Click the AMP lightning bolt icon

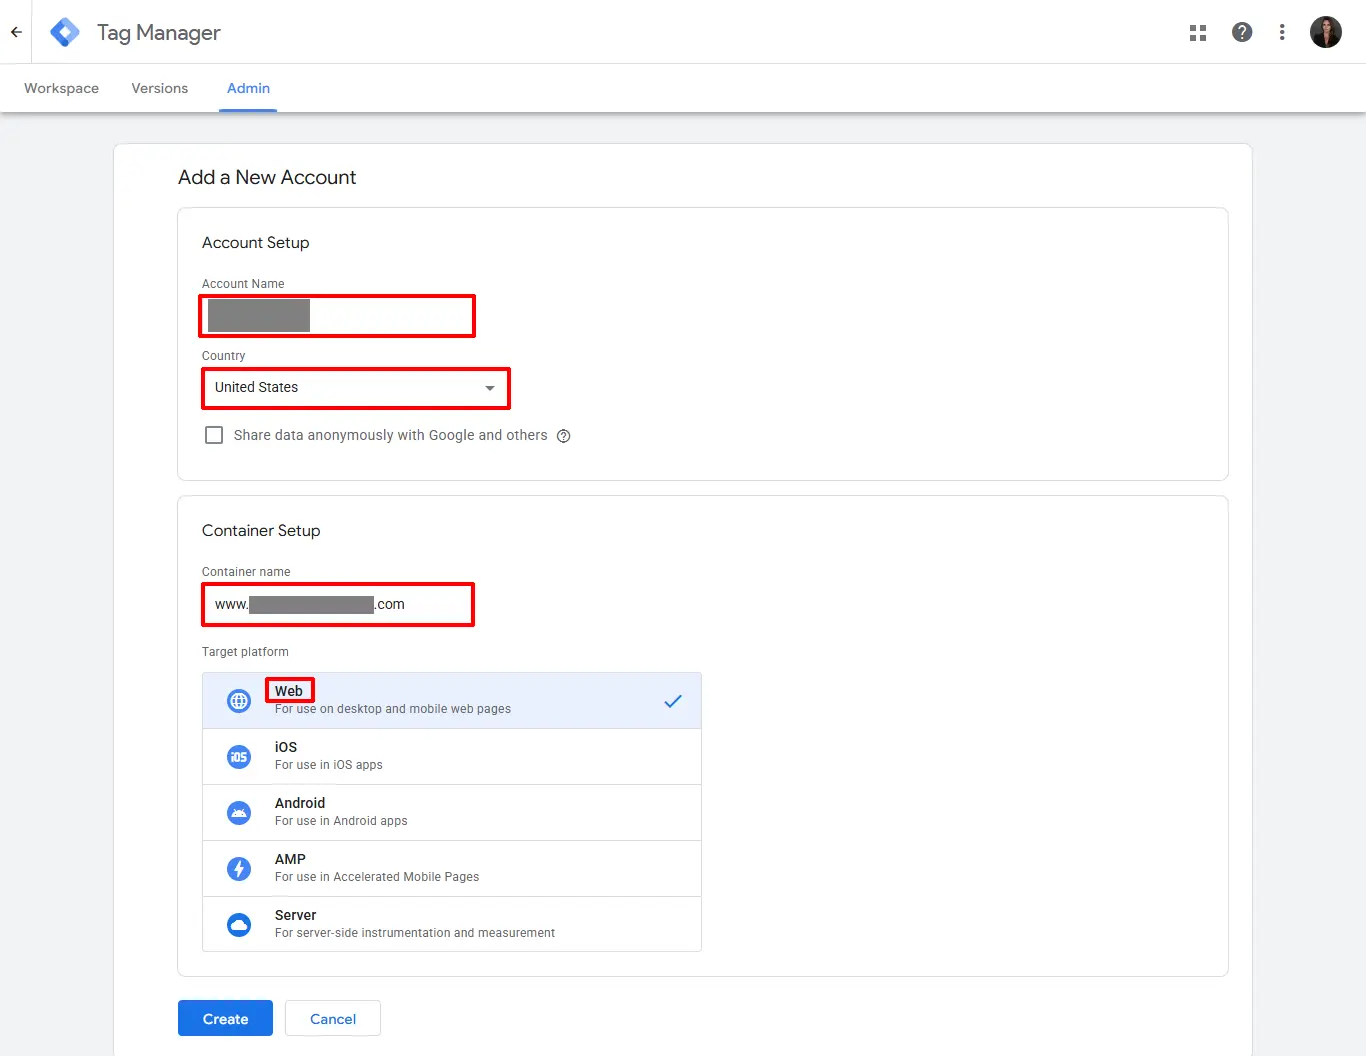pyautogui.click(x=239, y=869)
